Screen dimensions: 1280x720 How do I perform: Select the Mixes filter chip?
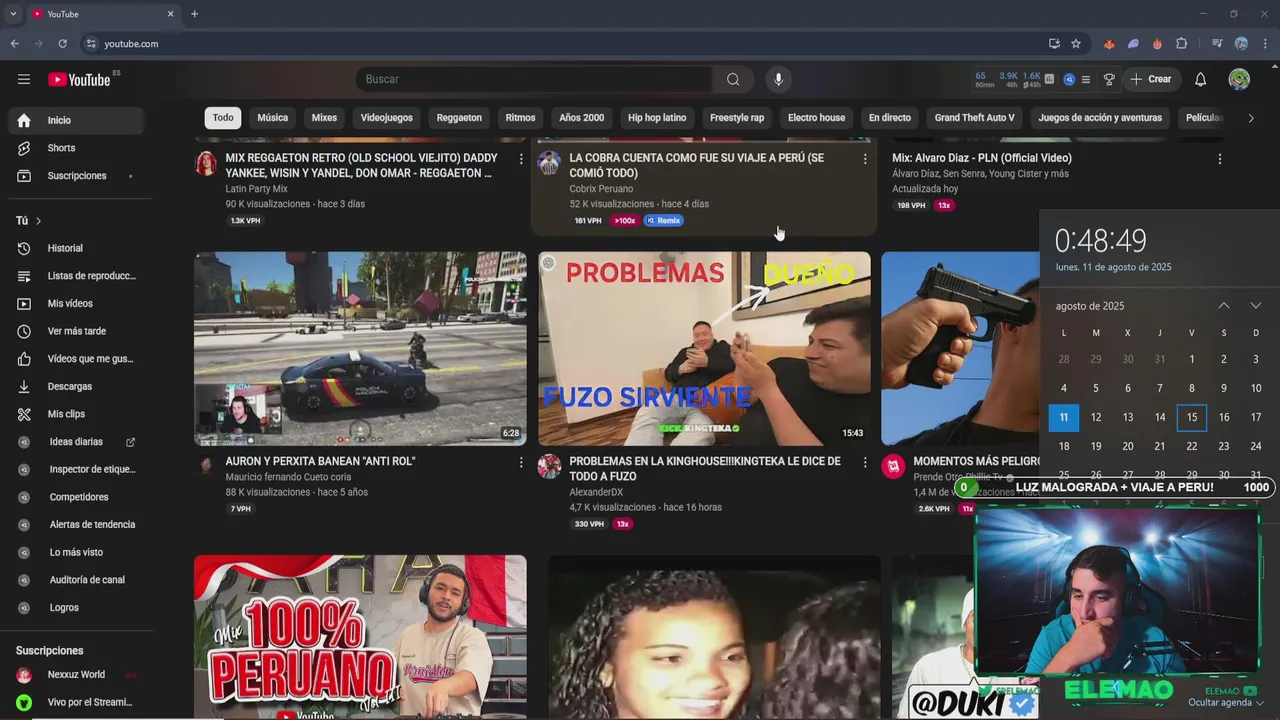[x=324, y=118]
